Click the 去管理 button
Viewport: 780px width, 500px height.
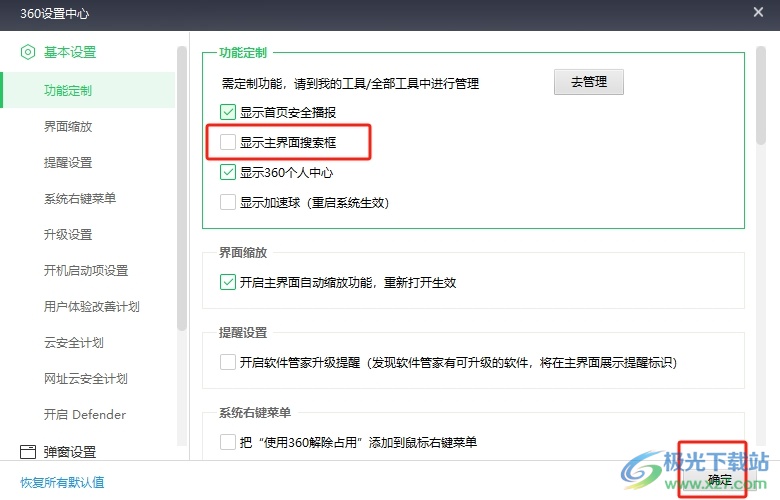point(588,82)
